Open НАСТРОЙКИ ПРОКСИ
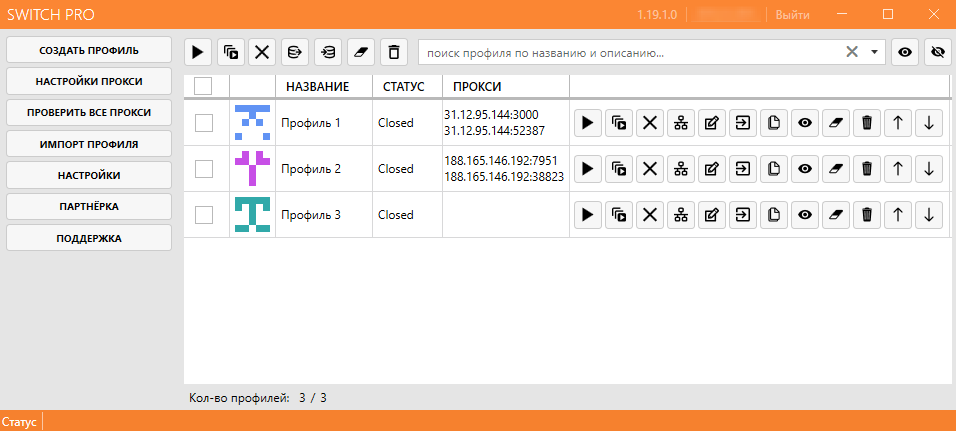The image size is (956, 431). [x=89, y=82]
